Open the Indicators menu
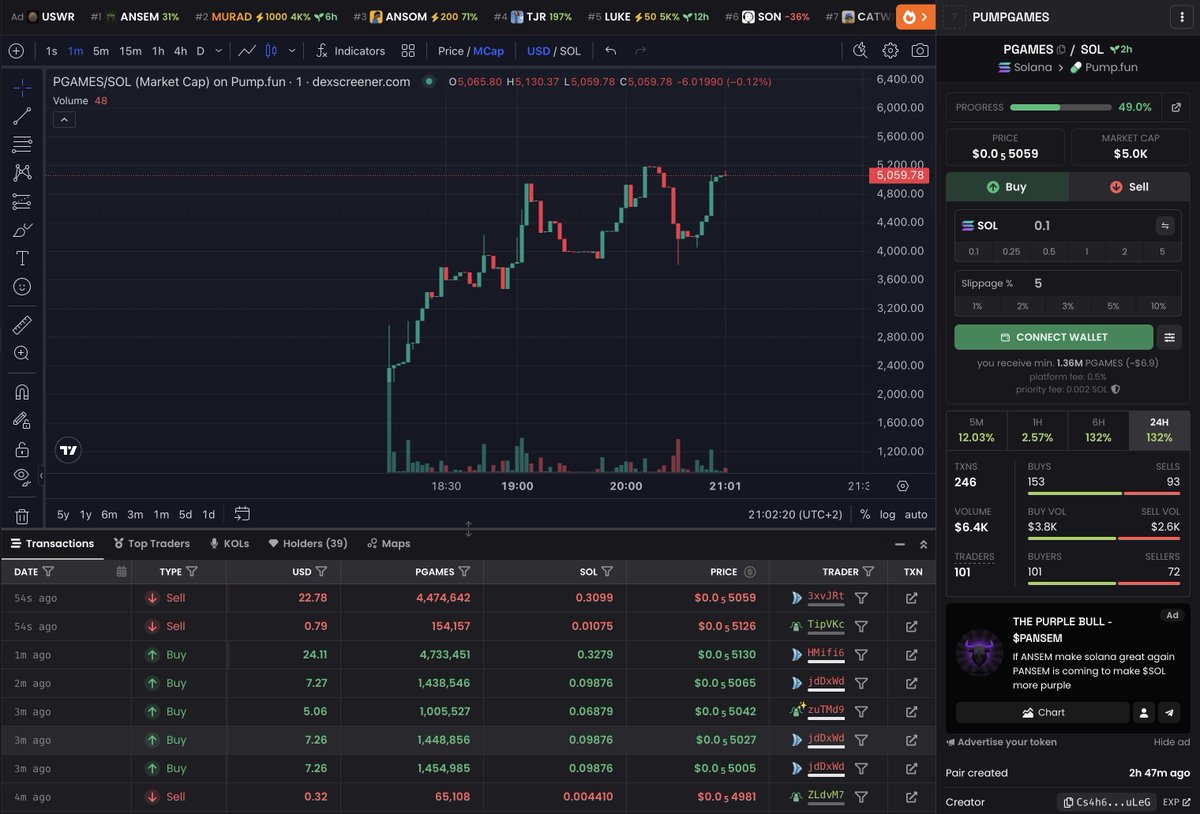 pos(350,51)
